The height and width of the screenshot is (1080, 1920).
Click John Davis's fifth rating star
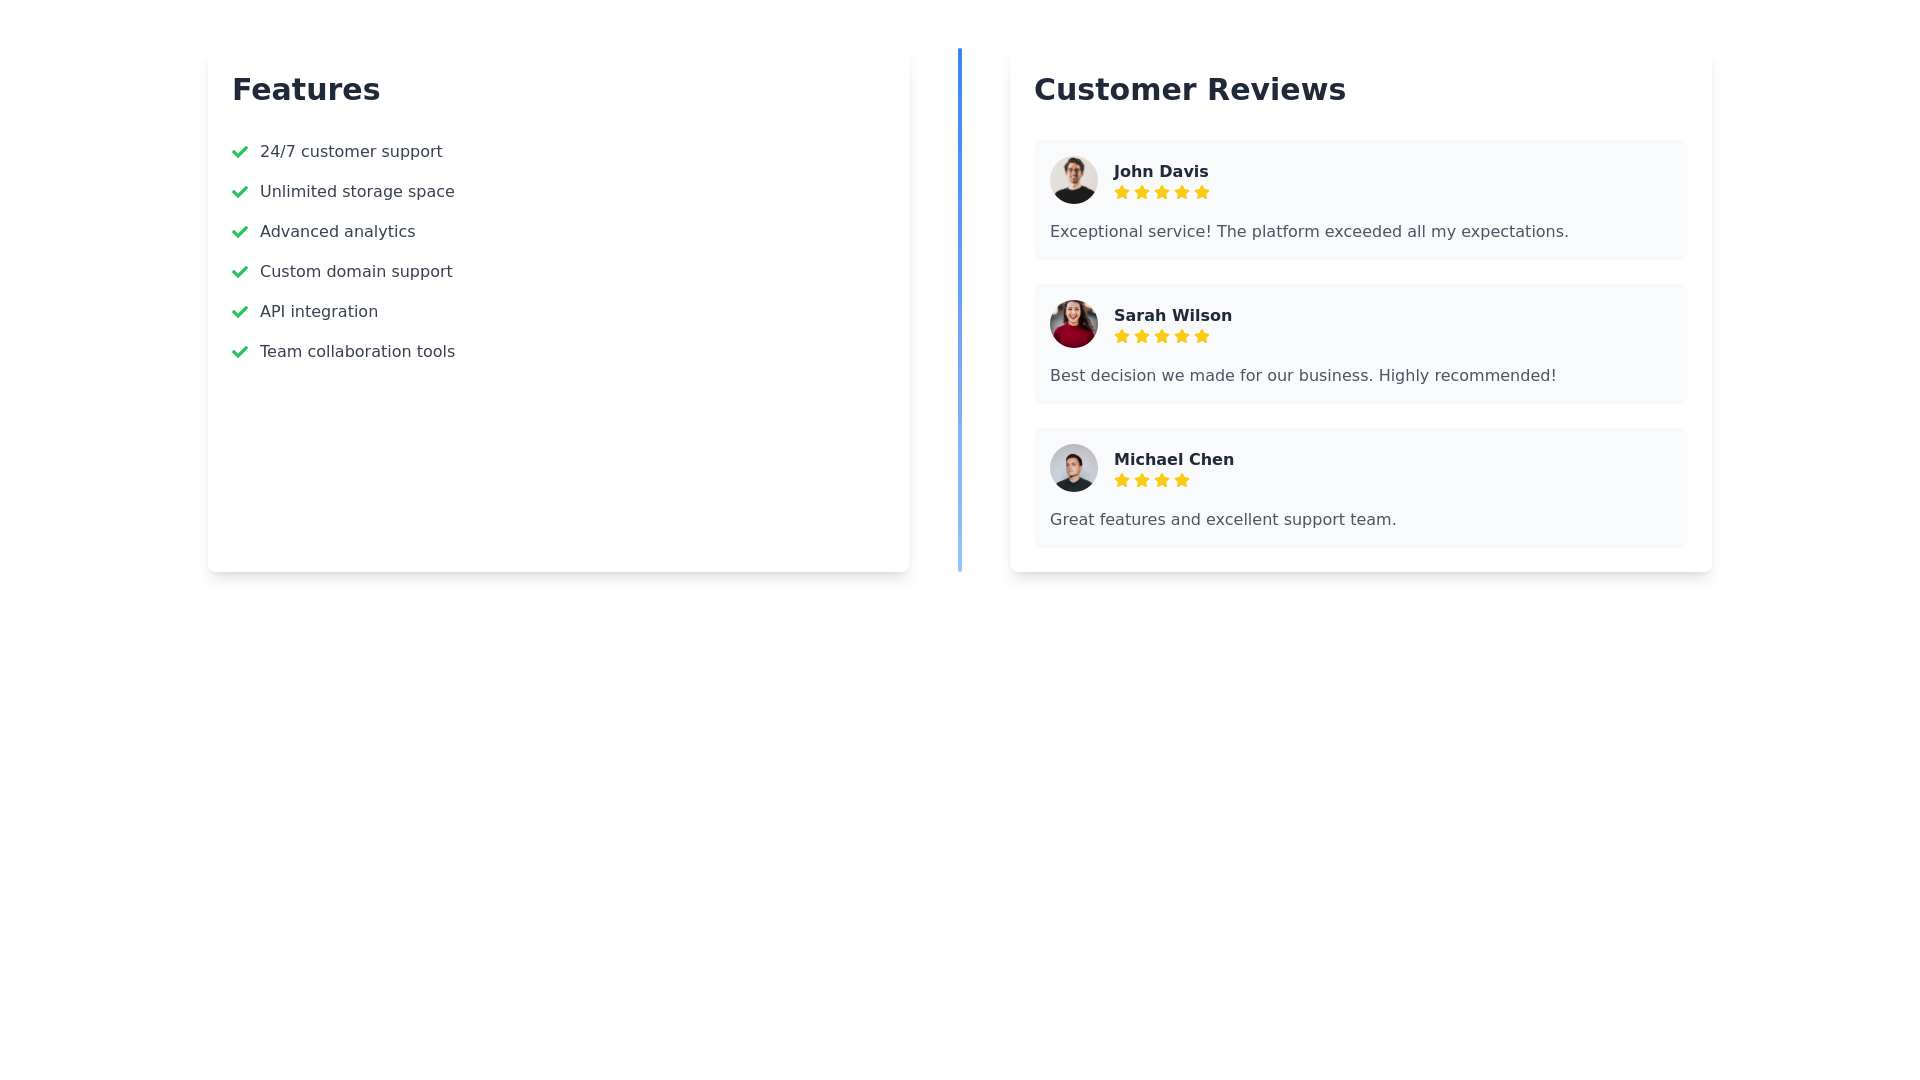pos(1202,192)
